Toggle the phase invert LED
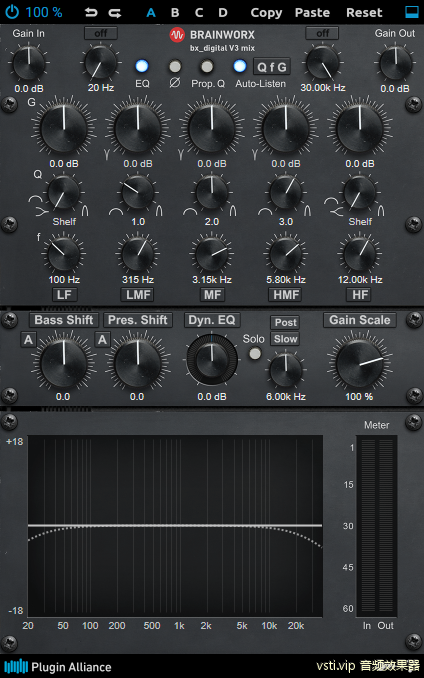This screenshot has width=424, height=678. pyautogui.click(x=175, y=66)
